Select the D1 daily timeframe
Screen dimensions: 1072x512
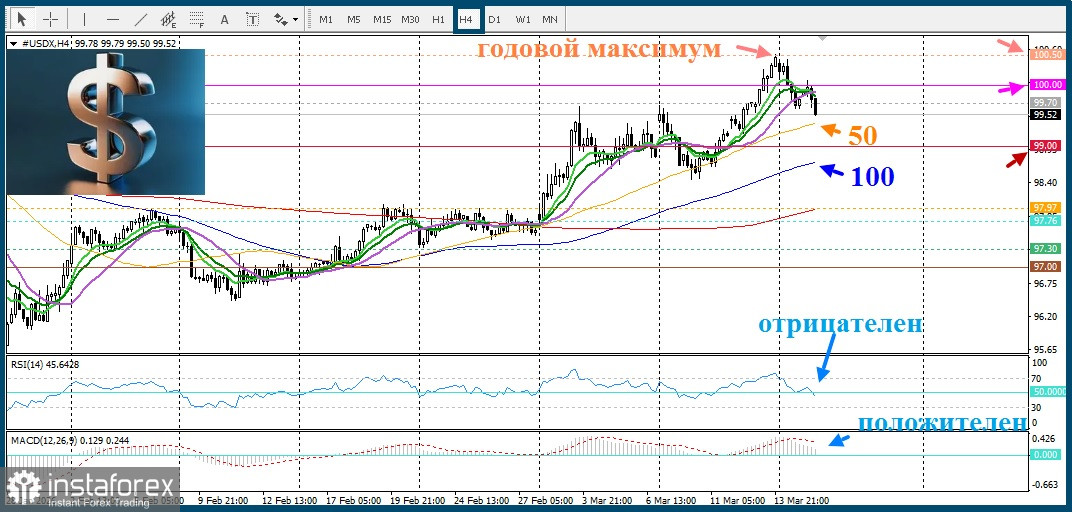point(494,19)
